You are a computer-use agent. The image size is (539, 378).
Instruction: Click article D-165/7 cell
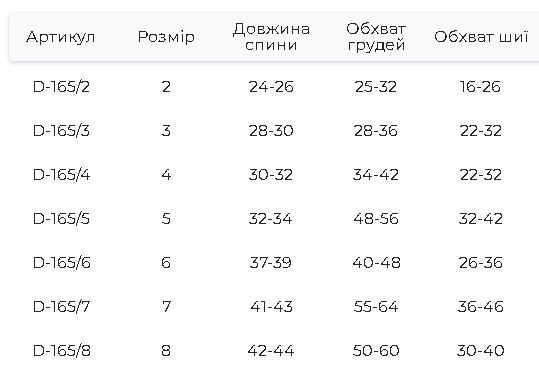tap(61, 307)
